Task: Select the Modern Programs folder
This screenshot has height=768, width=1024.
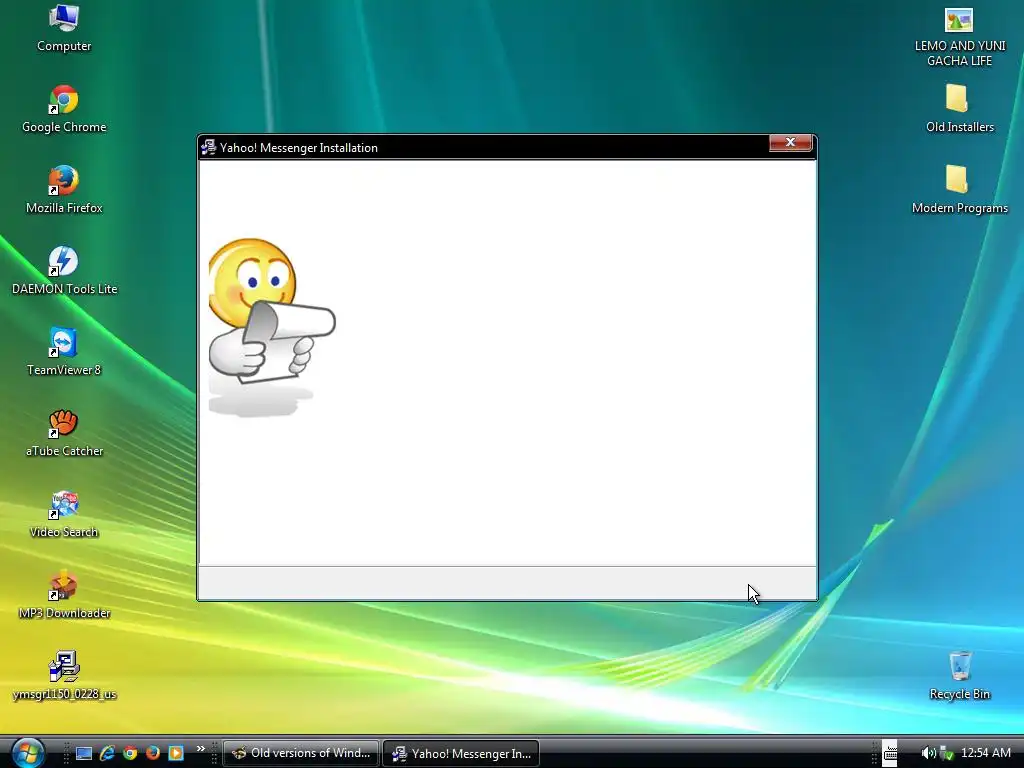Action: (x=959, y=190)
